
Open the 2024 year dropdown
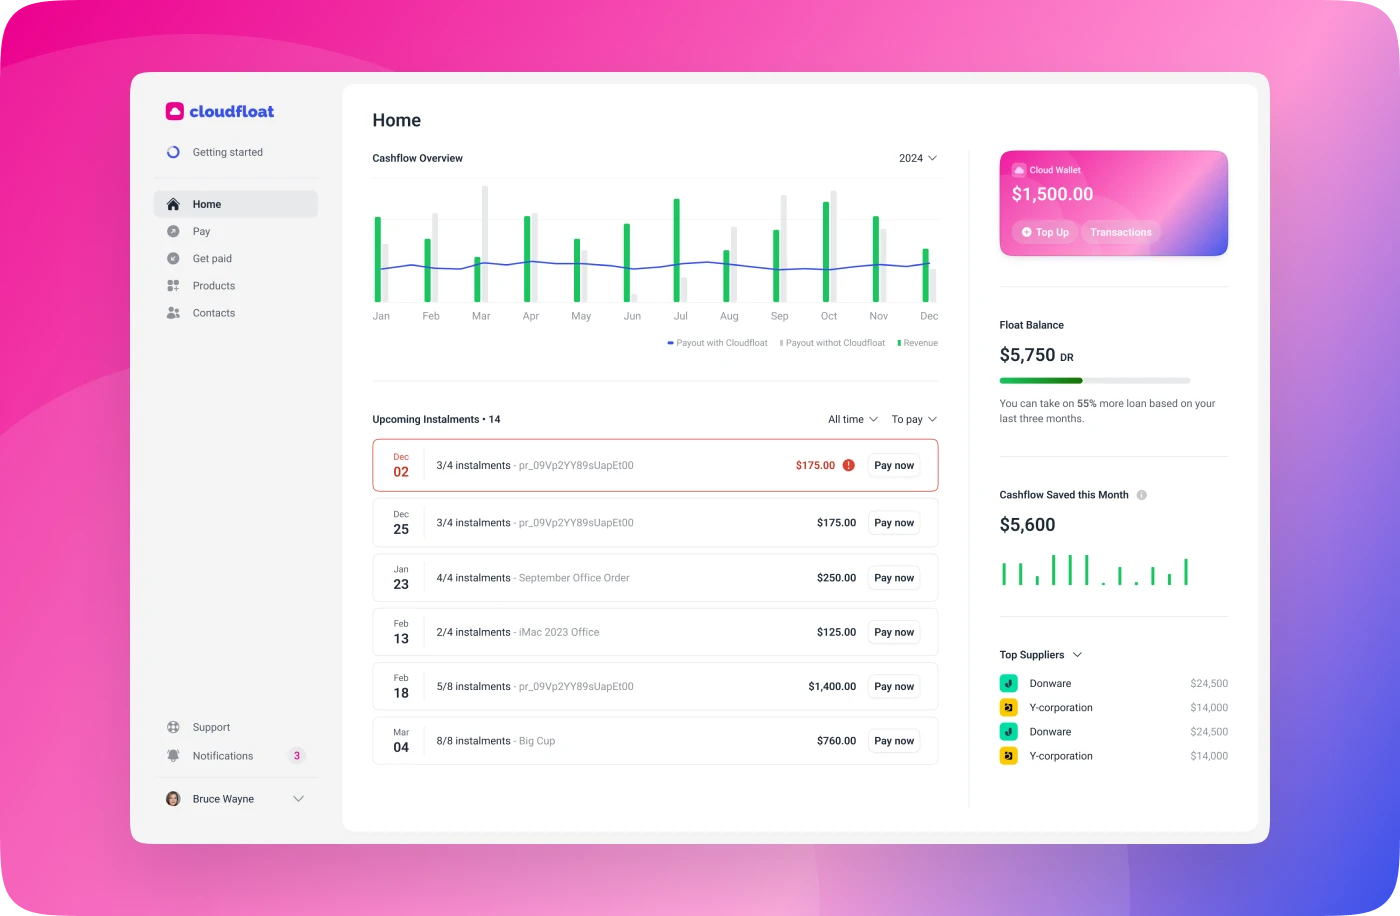(x=917, y=158)
